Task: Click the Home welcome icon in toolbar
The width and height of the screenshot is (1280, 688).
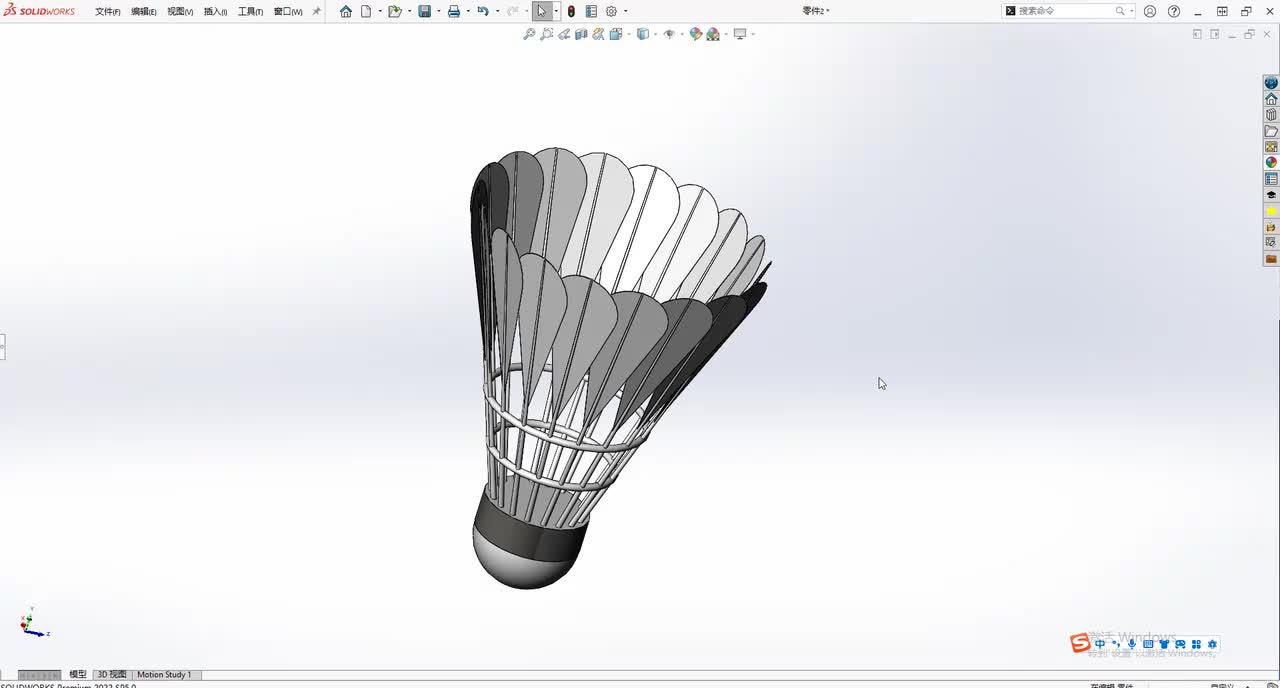Action: coord(346,11)
